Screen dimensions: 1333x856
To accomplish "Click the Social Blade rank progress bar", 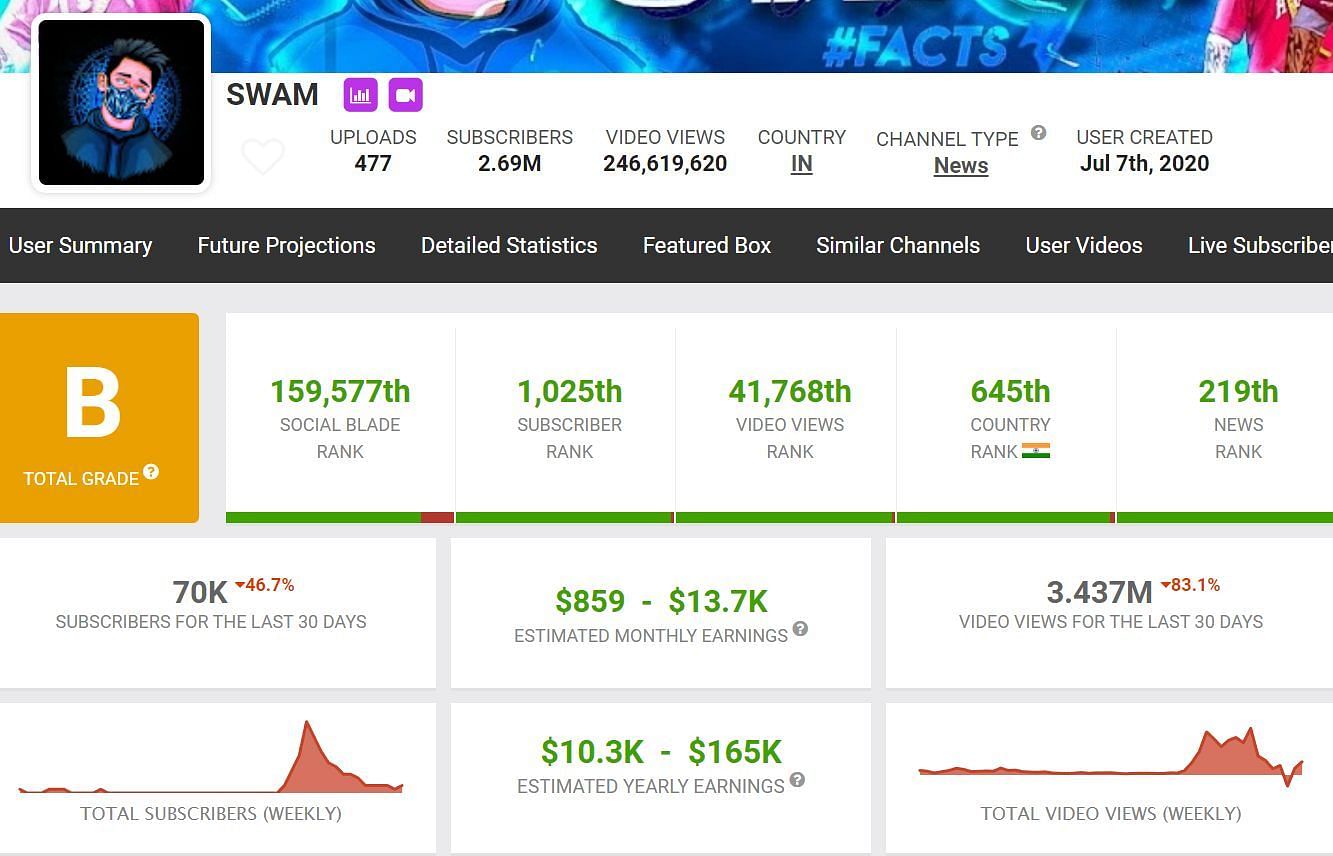I will (x=340, y=517).
